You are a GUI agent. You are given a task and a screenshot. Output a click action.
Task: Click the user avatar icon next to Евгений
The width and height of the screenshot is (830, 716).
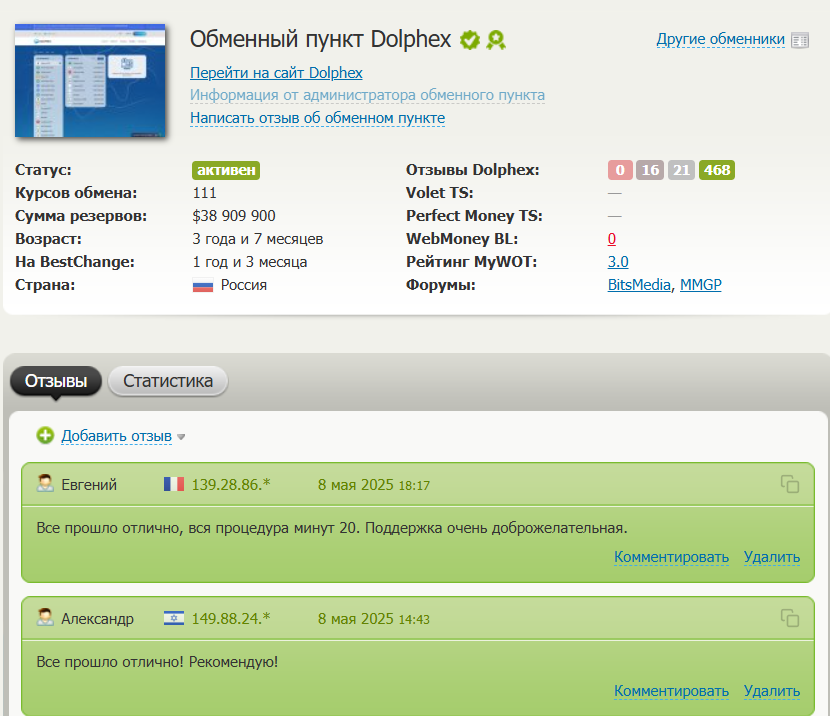[x=45, y=484]
